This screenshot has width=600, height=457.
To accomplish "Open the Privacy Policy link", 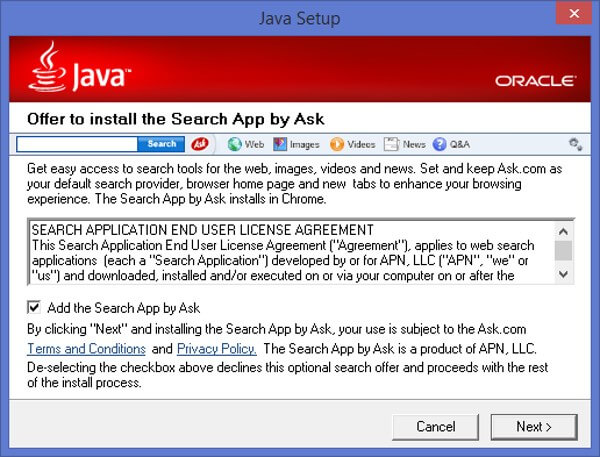I will 217,348.
